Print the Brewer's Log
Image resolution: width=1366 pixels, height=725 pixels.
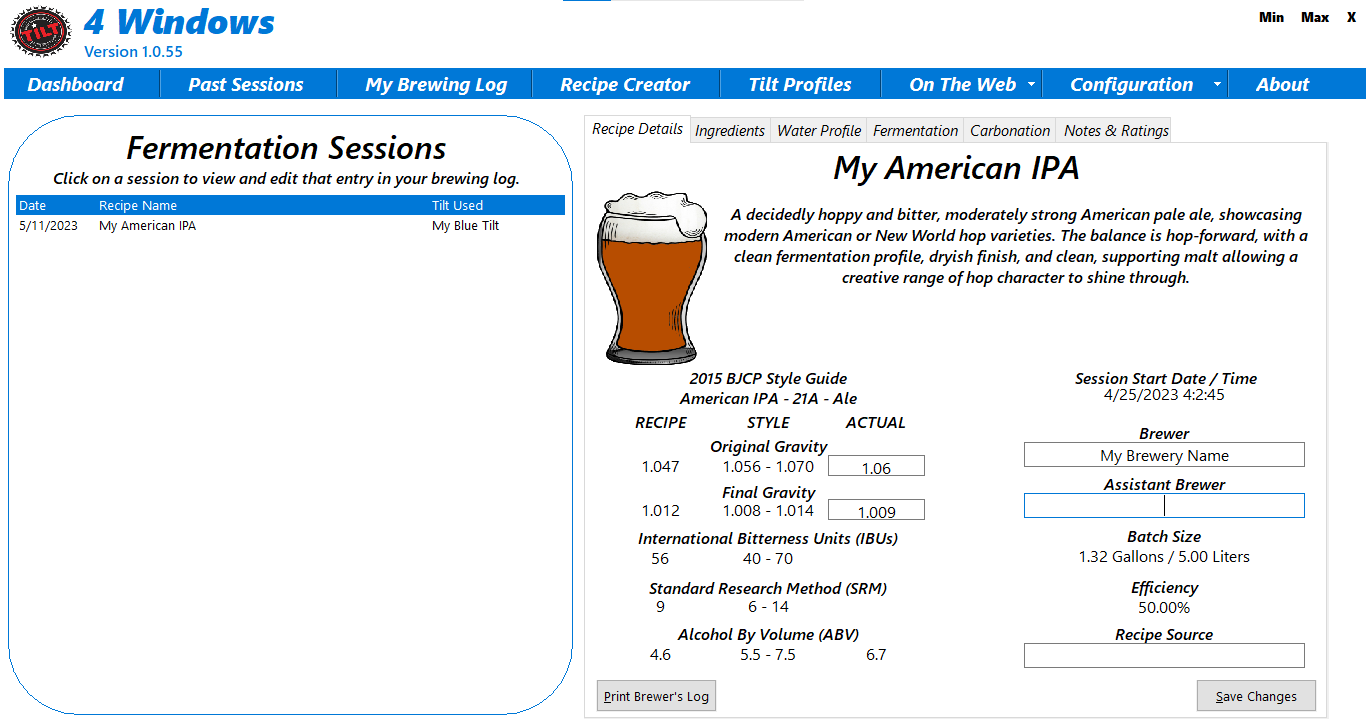tap(656, 695)
